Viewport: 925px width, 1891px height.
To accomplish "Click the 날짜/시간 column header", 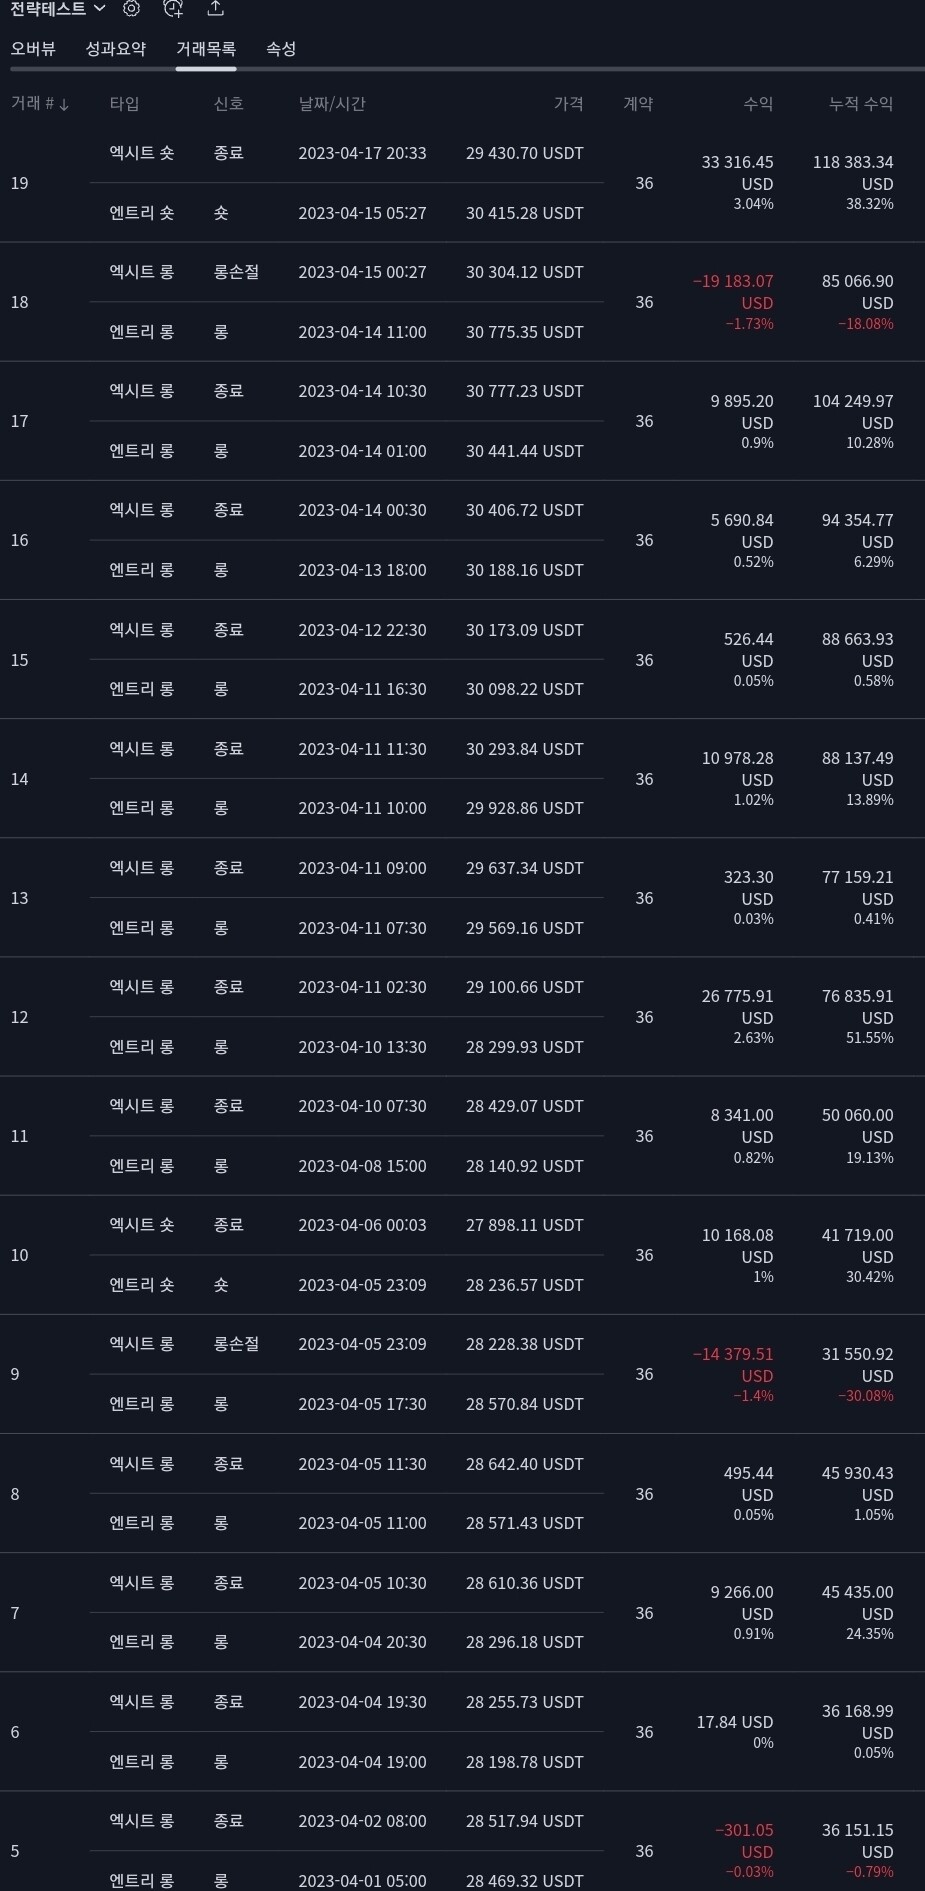I will (x=332, y=104).
